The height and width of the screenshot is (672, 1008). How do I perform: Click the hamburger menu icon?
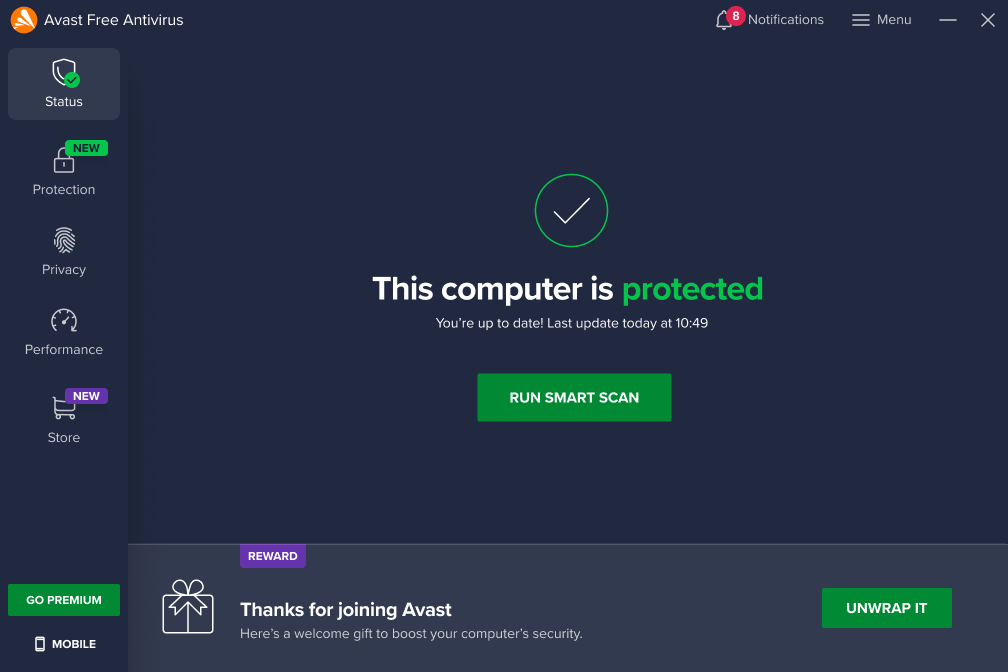click(860, 20)
